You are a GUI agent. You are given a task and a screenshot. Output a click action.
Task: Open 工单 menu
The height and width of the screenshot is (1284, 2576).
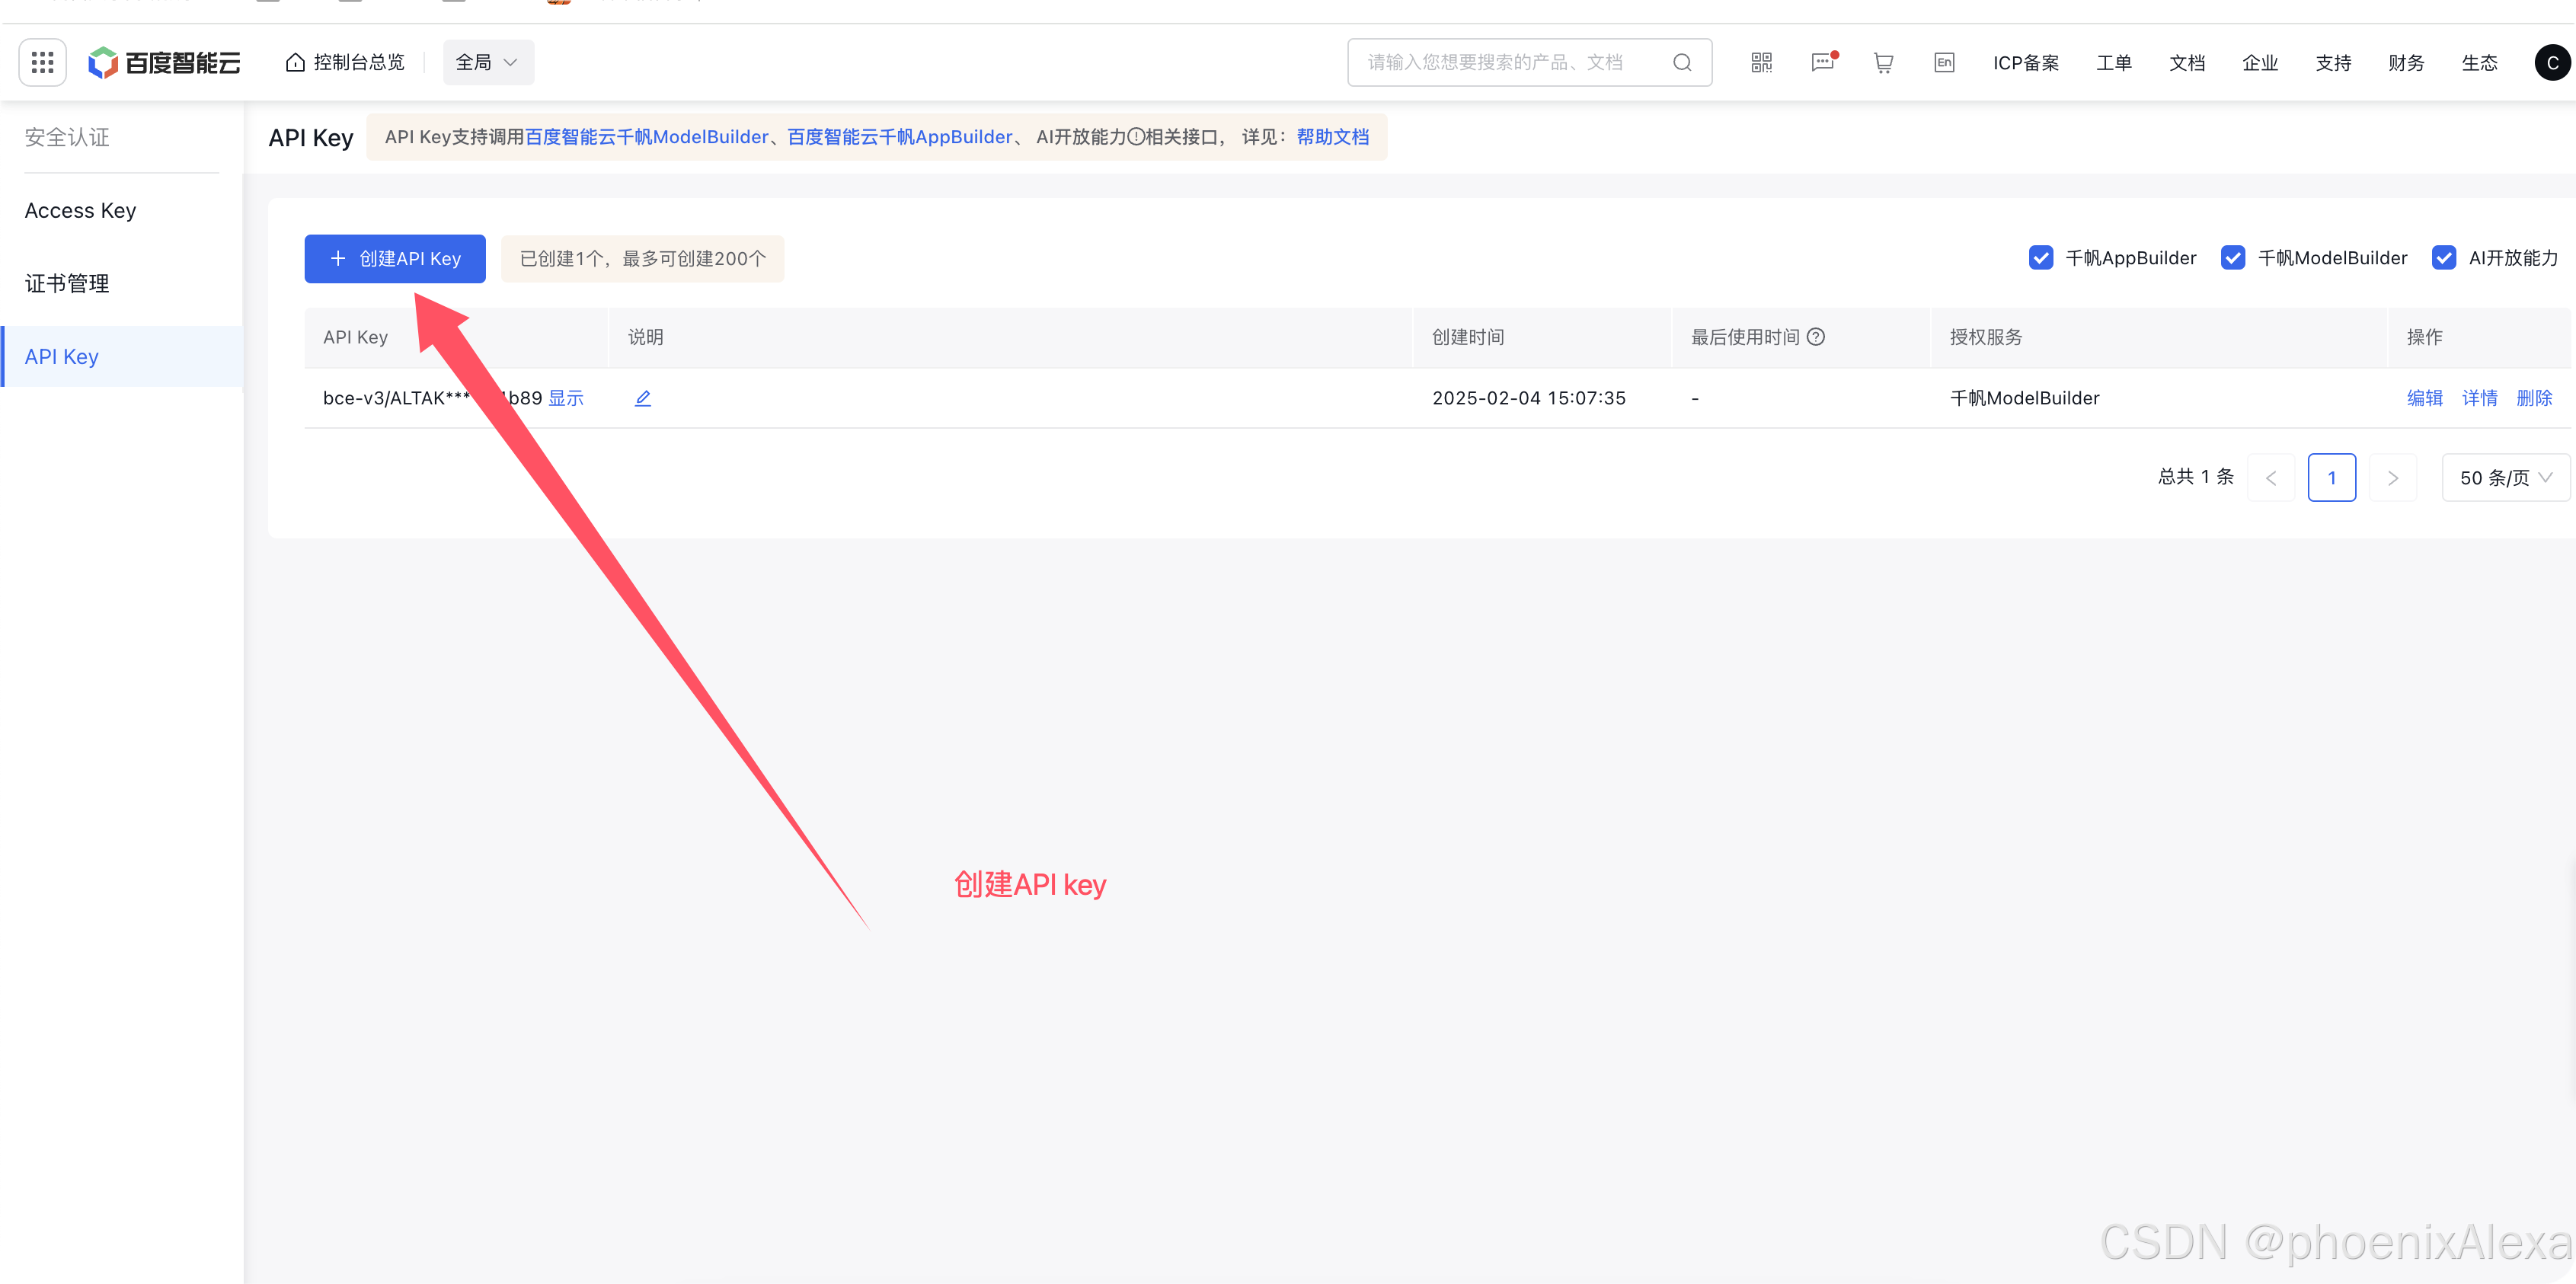[x=2114, y=63]
